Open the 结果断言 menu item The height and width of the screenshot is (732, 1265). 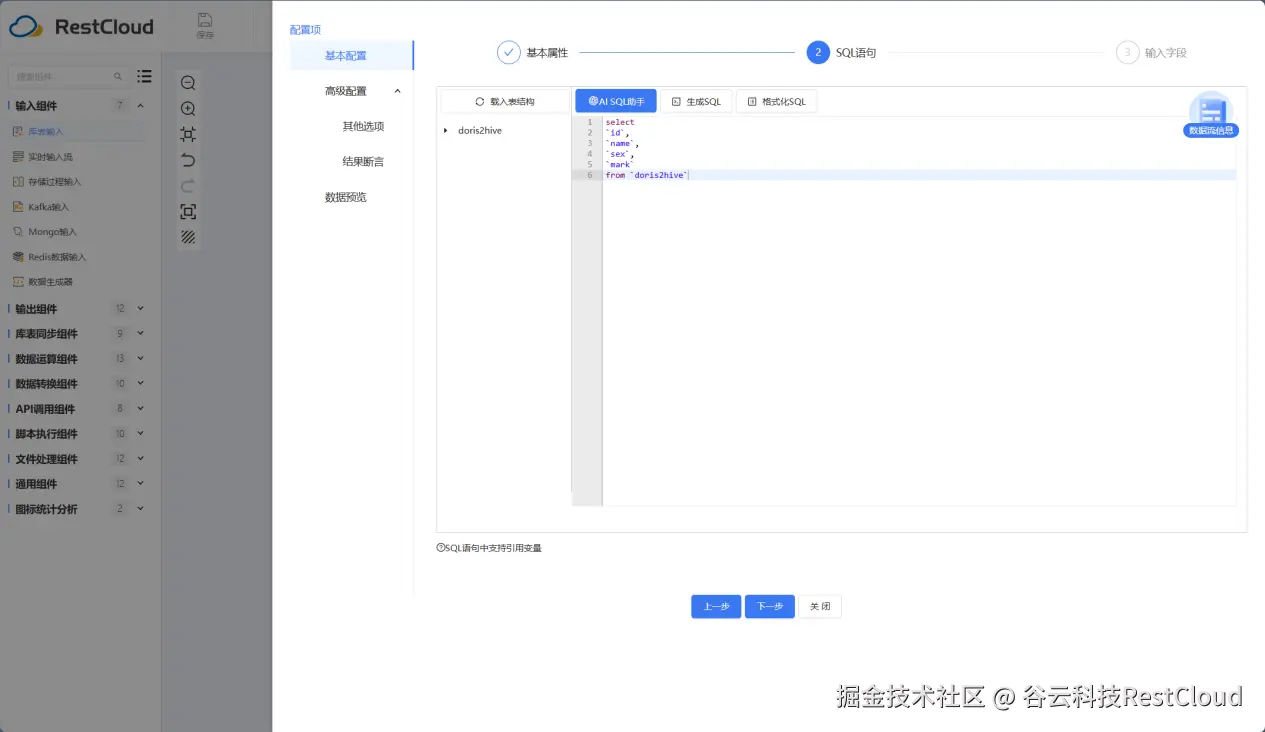363,161
